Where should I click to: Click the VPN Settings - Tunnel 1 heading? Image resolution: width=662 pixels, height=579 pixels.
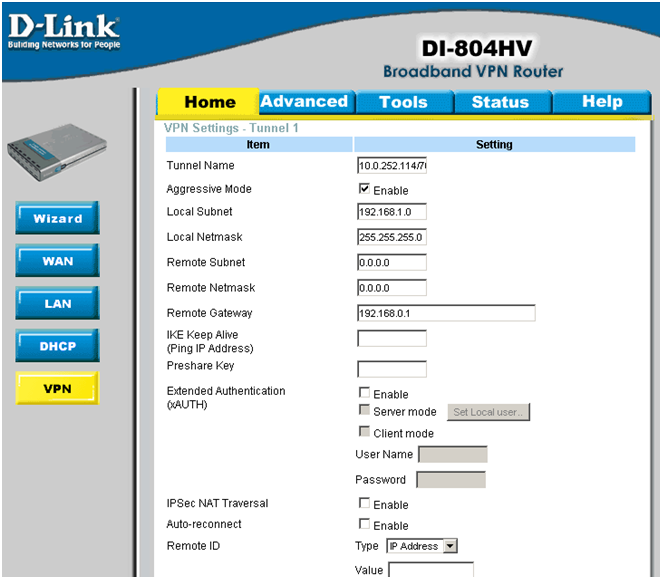231,128
